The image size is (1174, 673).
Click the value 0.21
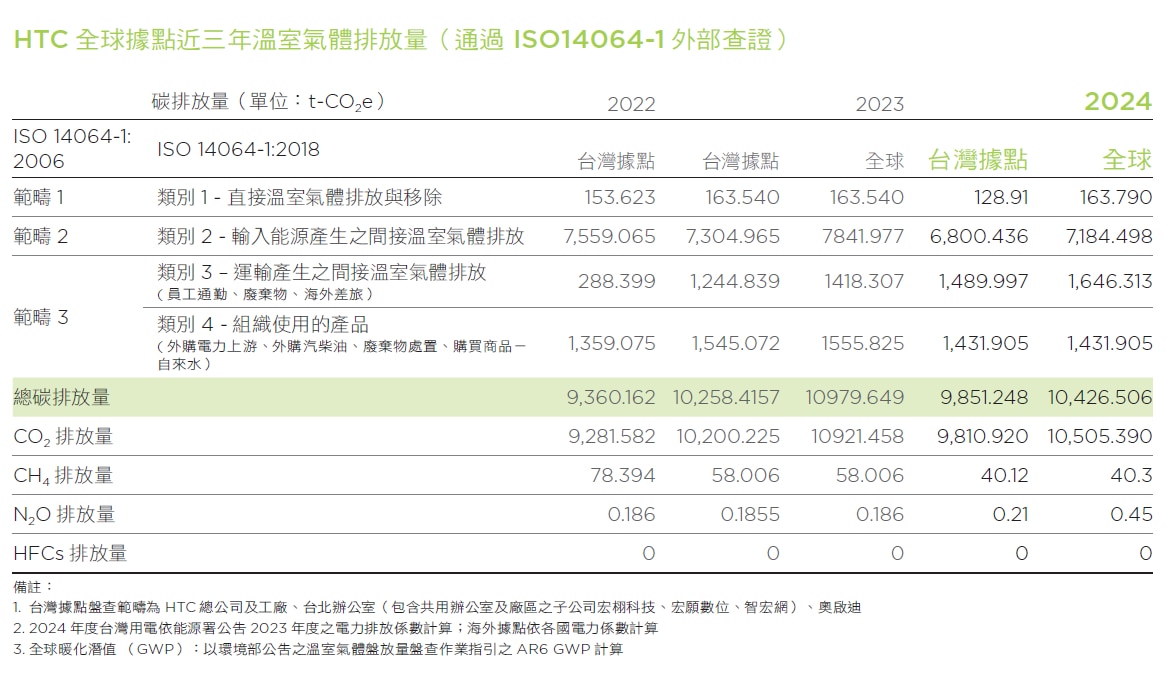1010,514
